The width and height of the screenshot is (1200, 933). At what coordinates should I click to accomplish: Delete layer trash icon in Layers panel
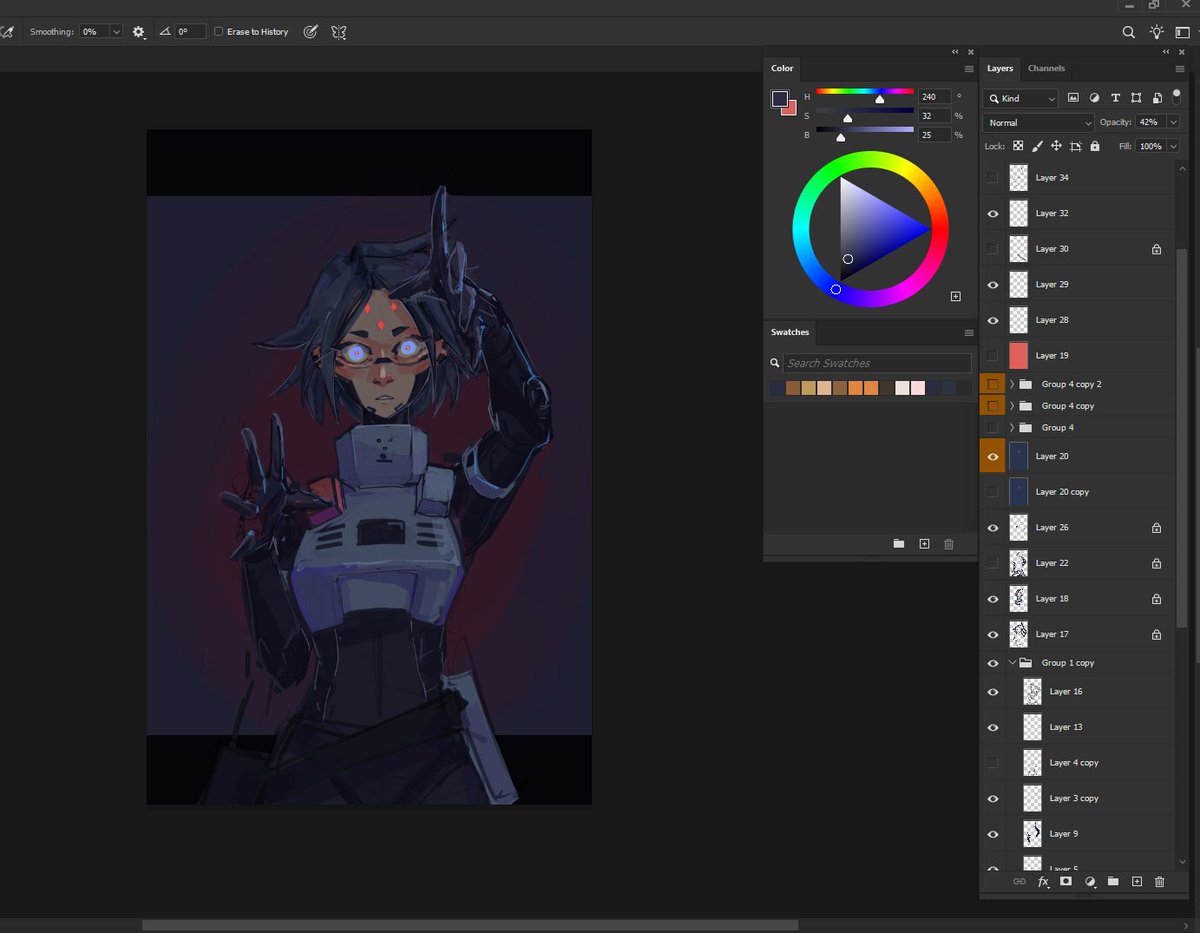1160,882
